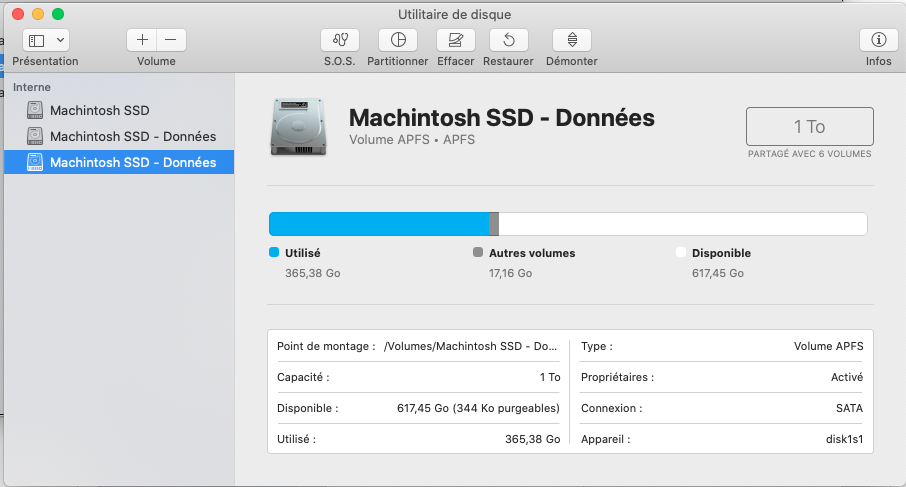The image size is (906, 487).
Task: Open the Présentation view dropdown
Action: [x=46, y=40]
